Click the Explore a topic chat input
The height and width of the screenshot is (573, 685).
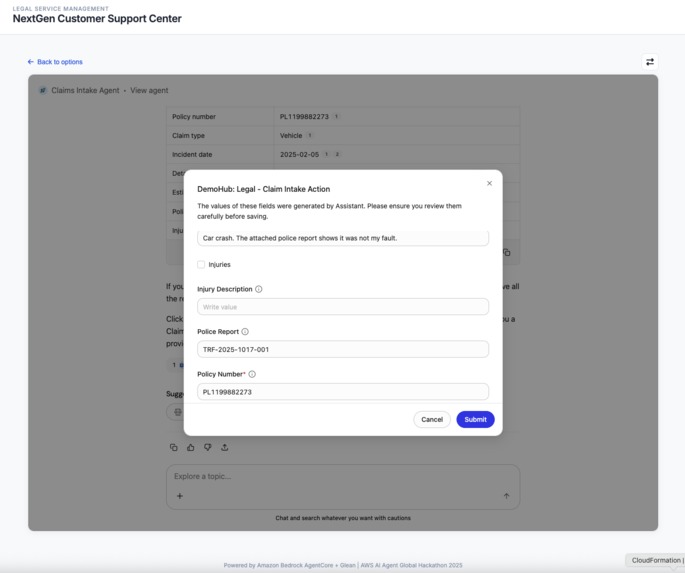pyautogui.click(x=343, y=476)
